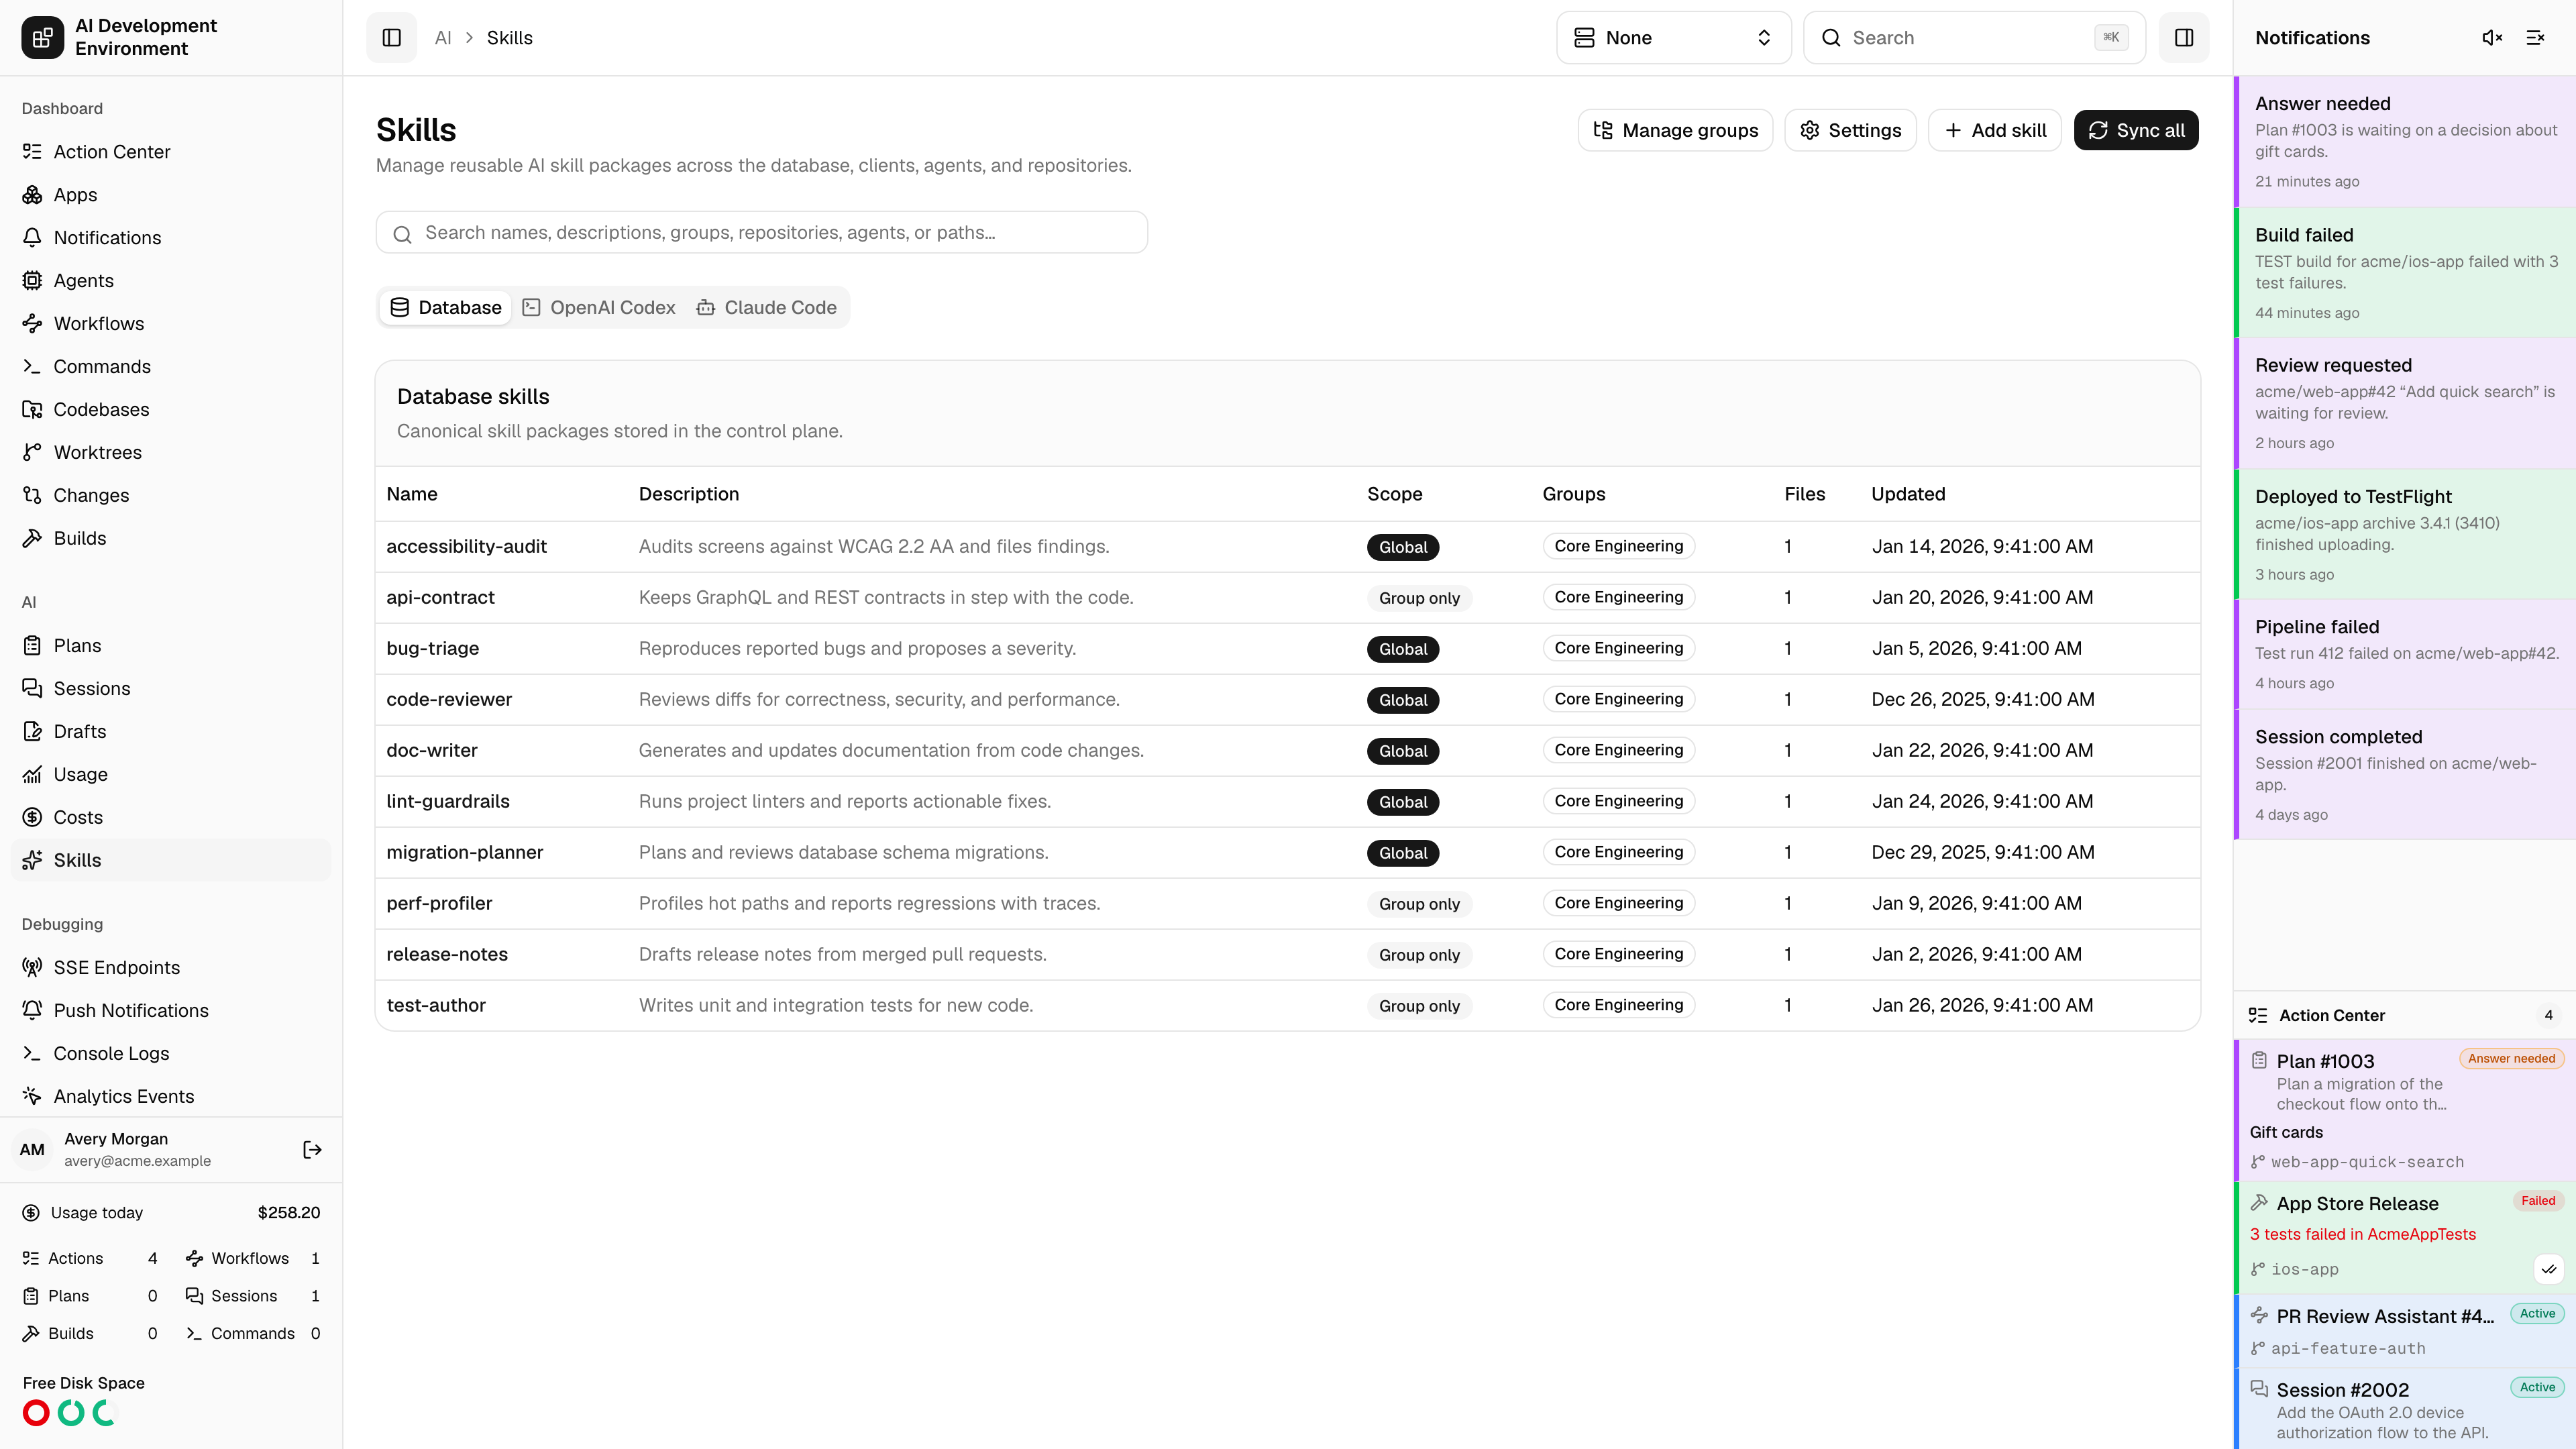Image resolution: width=2576 pixels, height=1449 pixels.
Task: Open Analytics Events in the sidebar
Action: (171, 1096)
